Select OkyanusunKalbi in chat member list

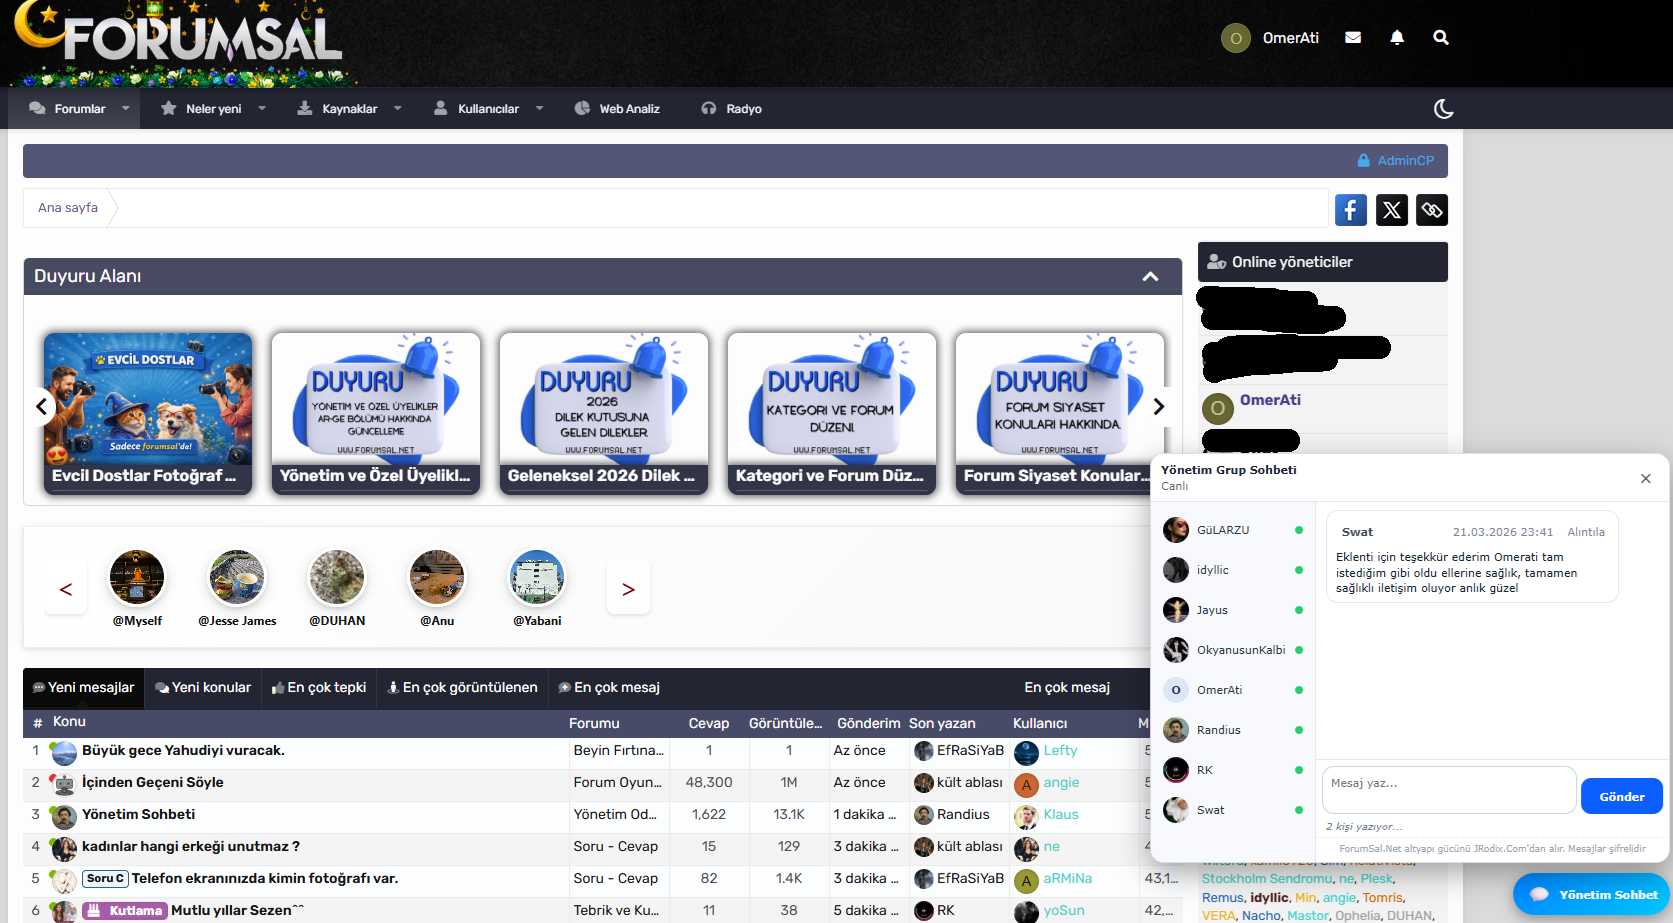coord(1234,650)
